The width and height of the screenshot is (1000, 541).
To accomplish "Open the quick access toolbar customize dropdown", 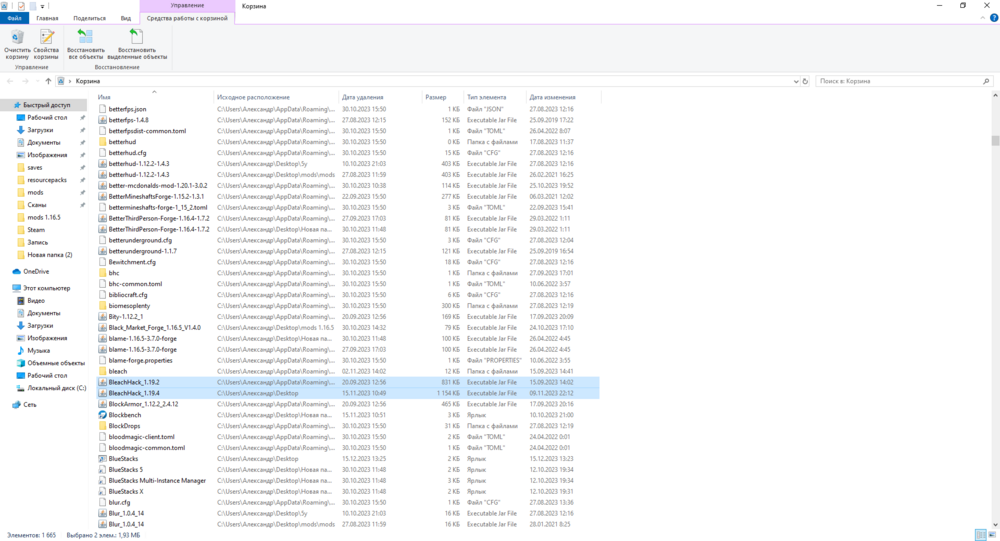I will tap(43, 6).
